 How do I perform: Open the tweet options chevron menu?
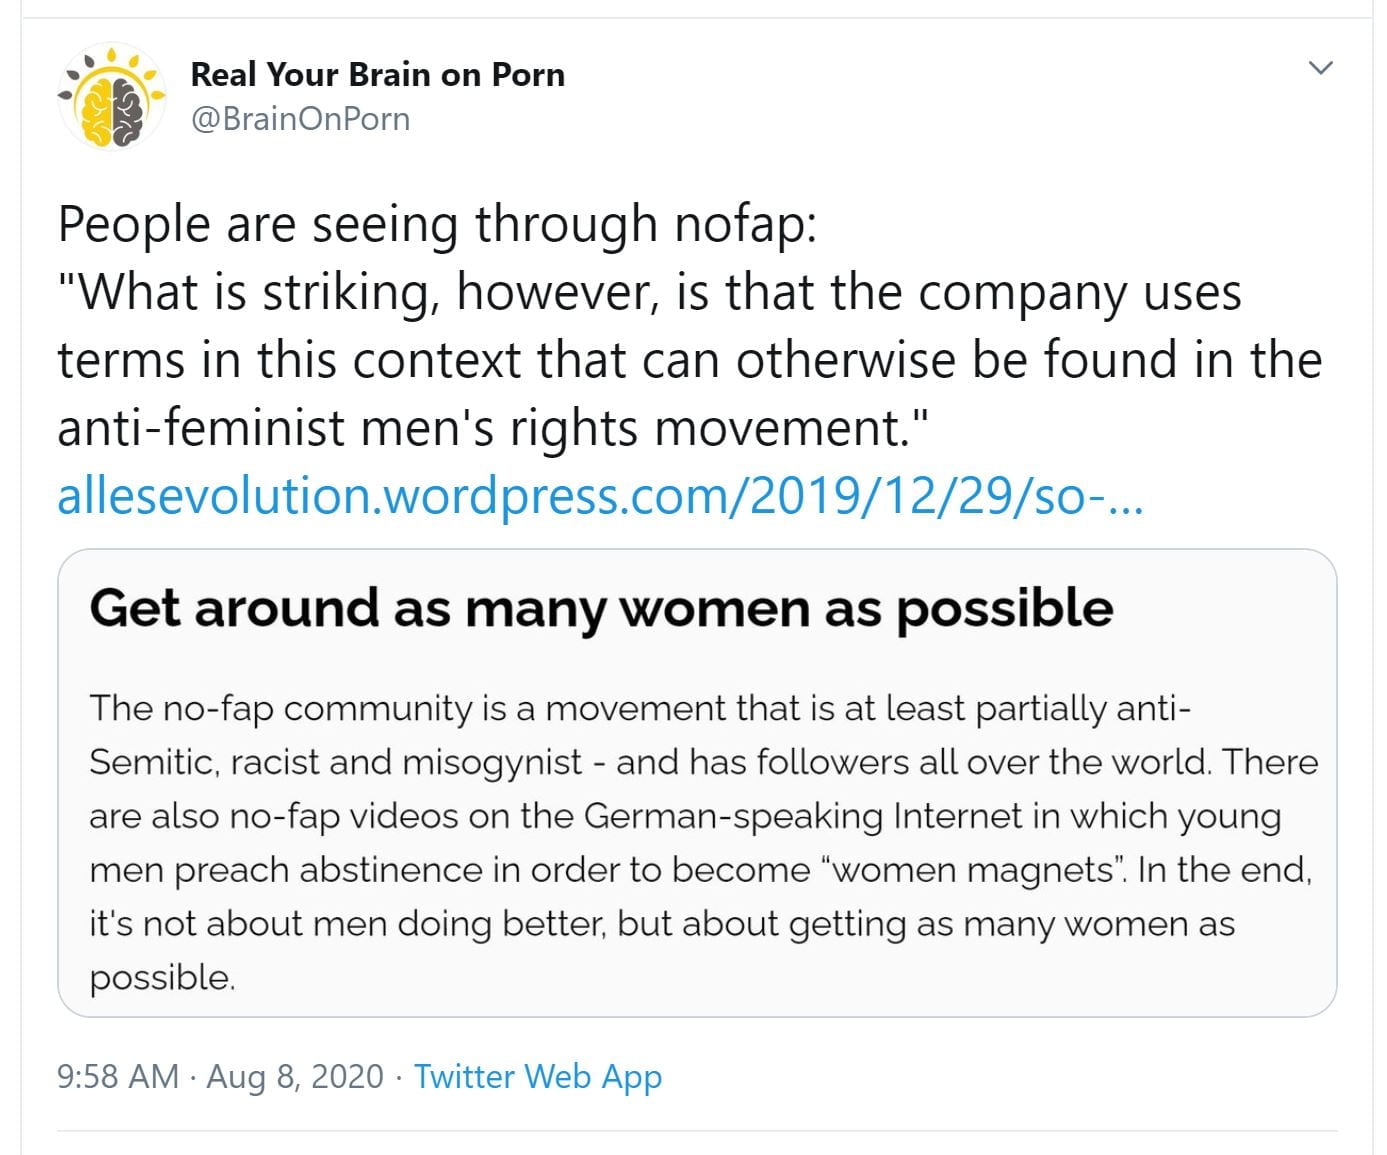pyautogui.click(x=1320, y=68)
